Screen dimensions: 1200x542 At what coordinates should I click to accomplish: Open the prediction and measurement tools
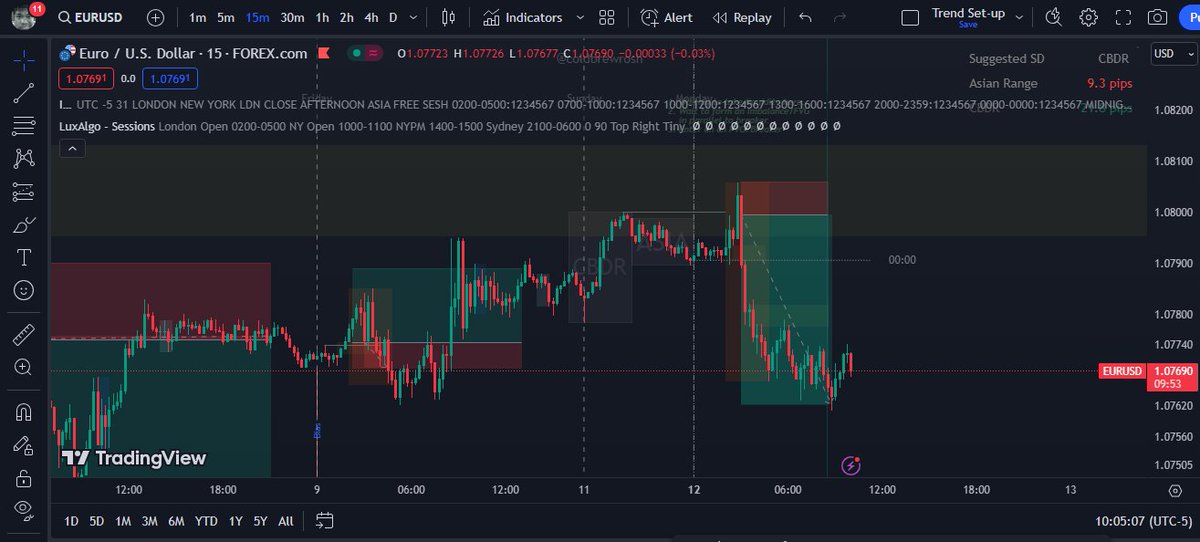(x=24, y=191)
